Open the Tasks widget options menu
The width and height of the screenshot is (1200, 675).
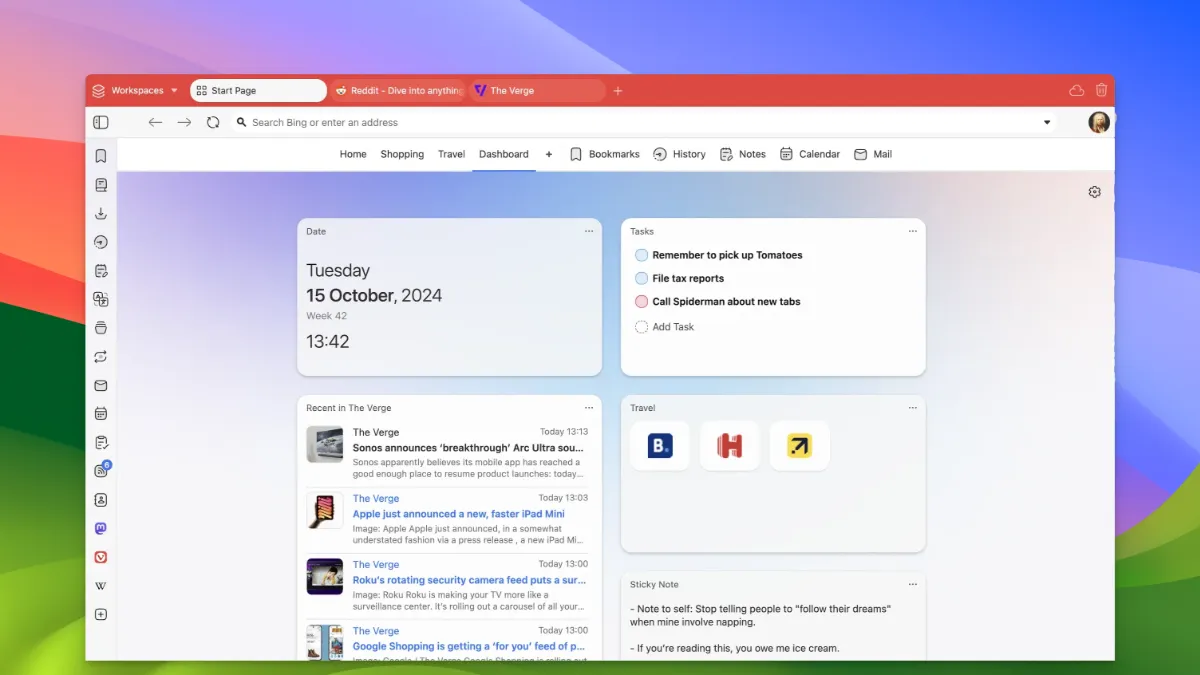pos(912,231)
